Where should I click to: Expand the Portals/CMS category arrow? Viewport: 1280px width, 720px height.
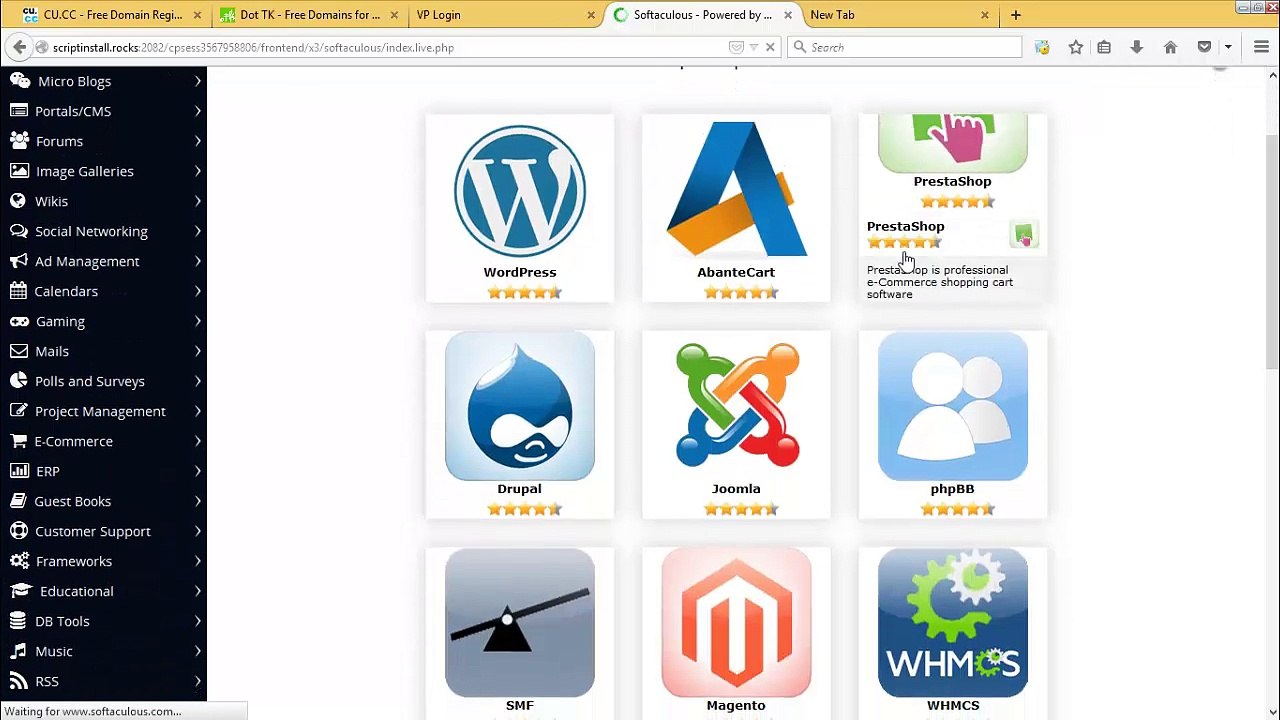click(x=197, y=111)
